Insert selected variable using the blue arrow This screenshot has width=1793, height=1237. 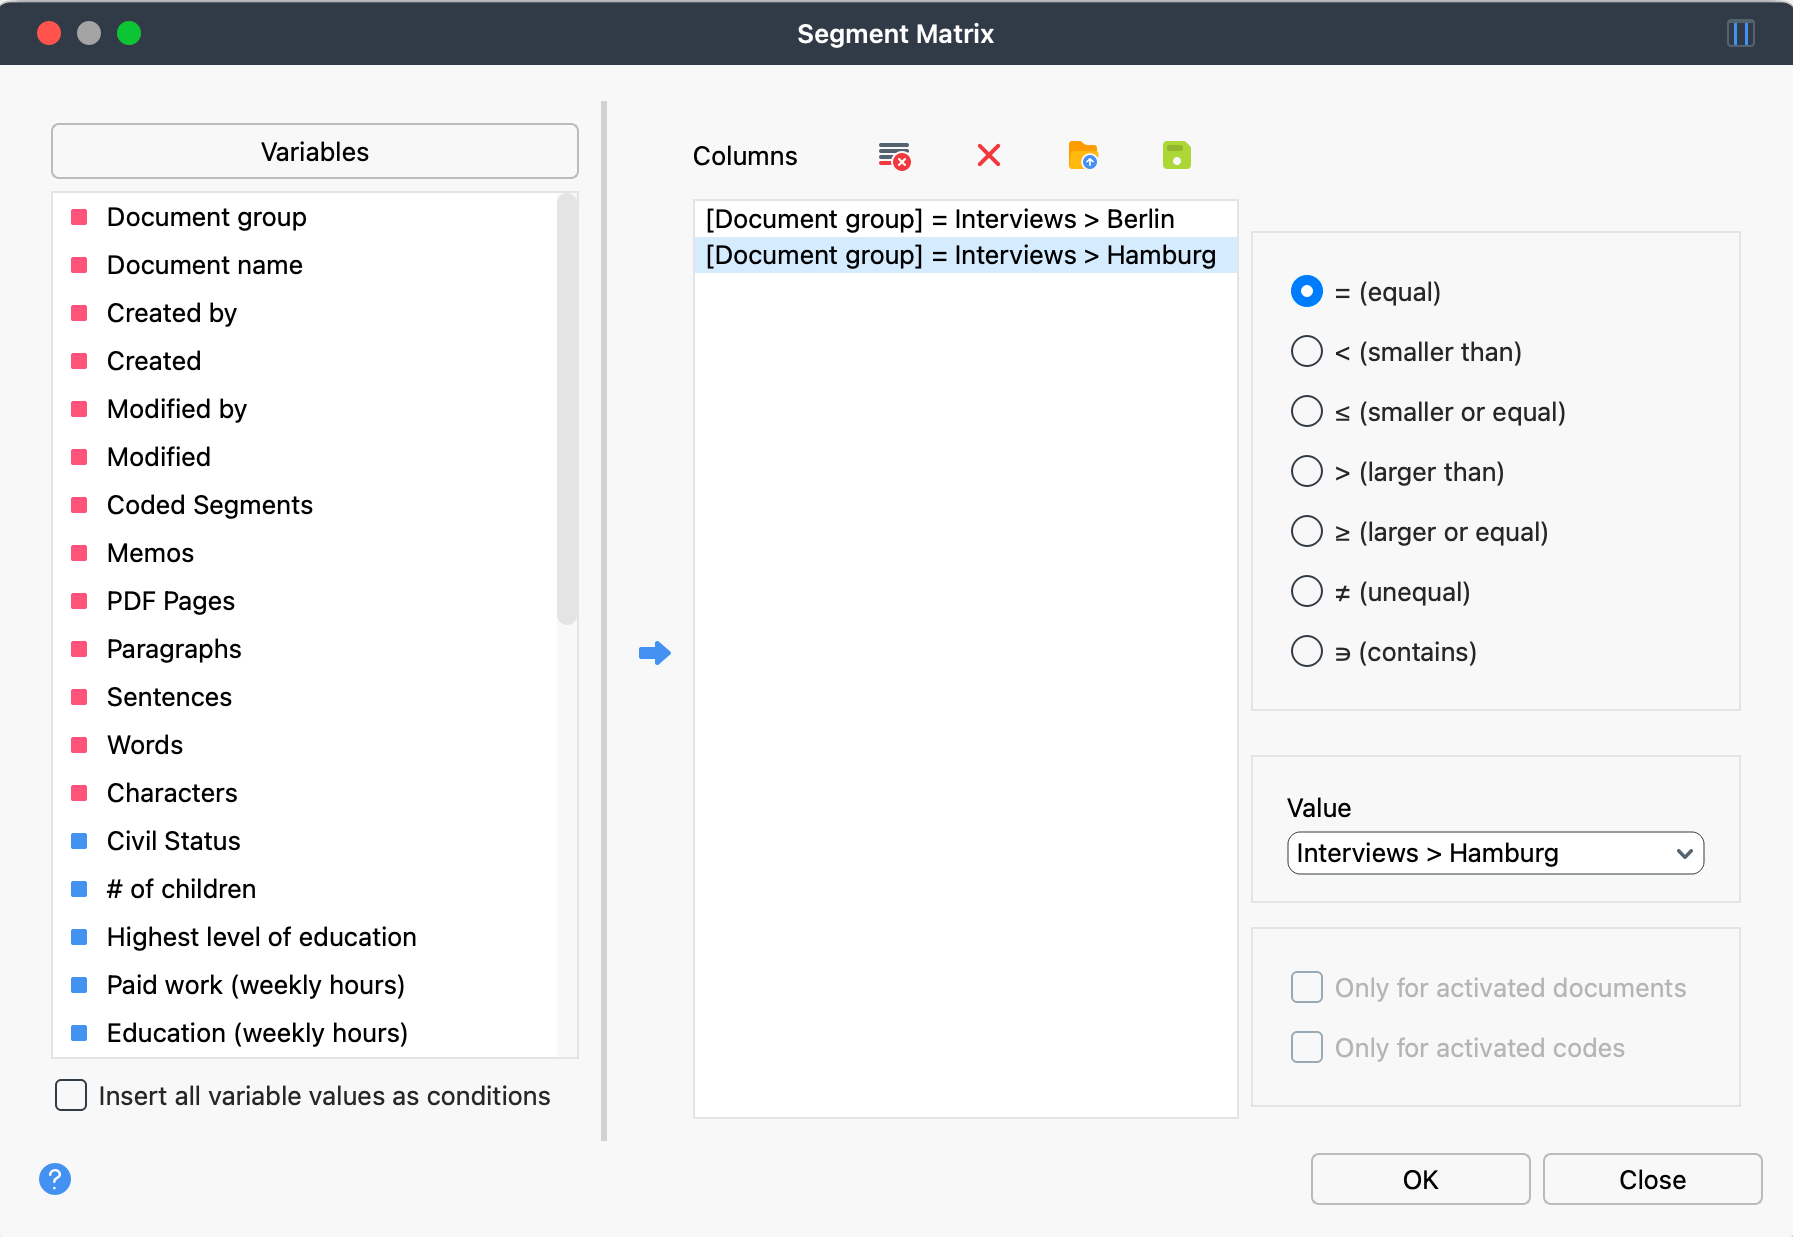tap(656, 652)
